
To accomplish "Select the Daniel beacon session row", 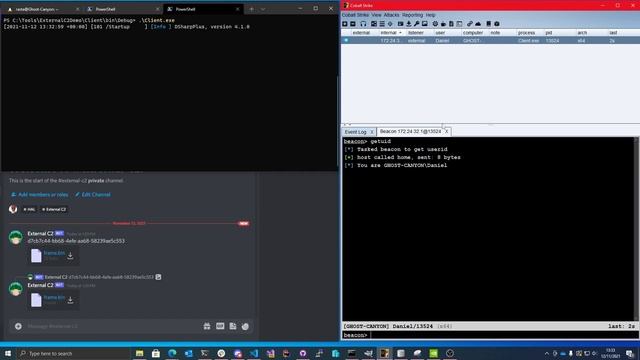I will 490,41.
